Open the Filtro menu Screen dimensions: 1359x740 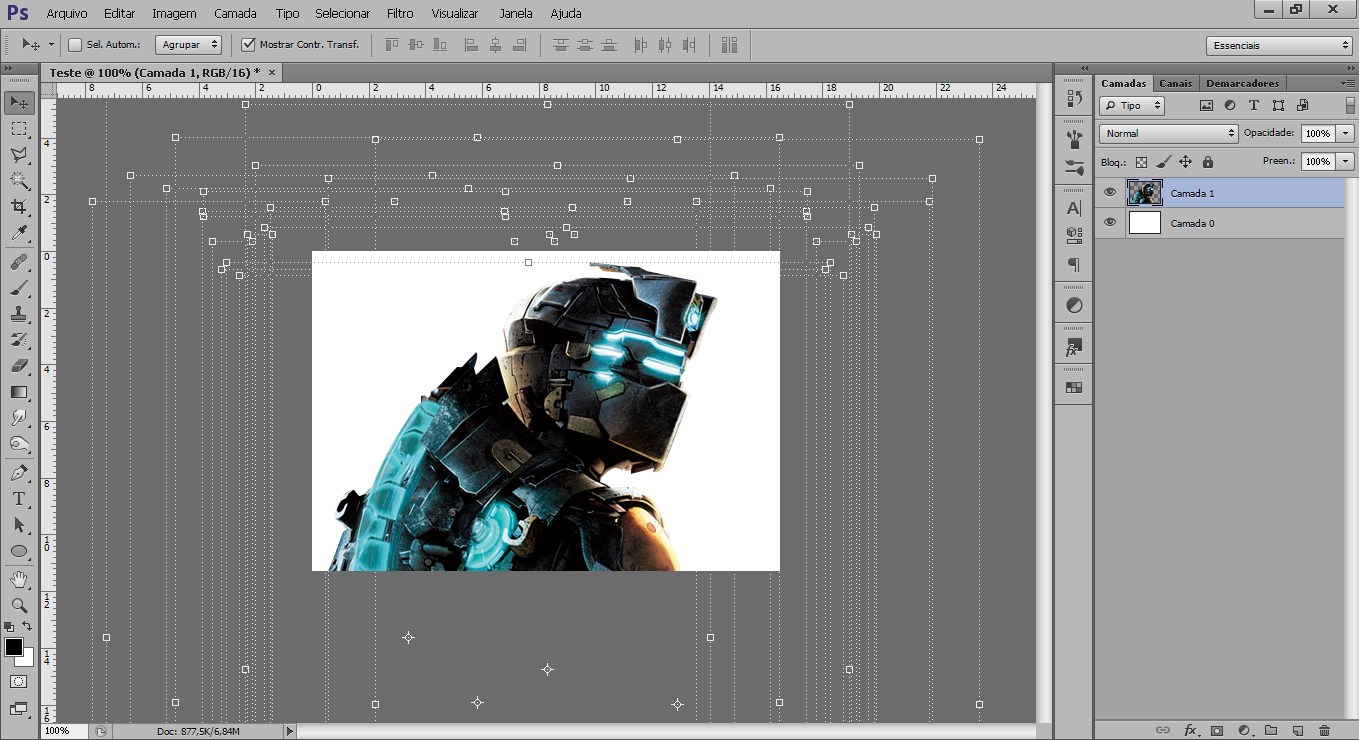400,14
